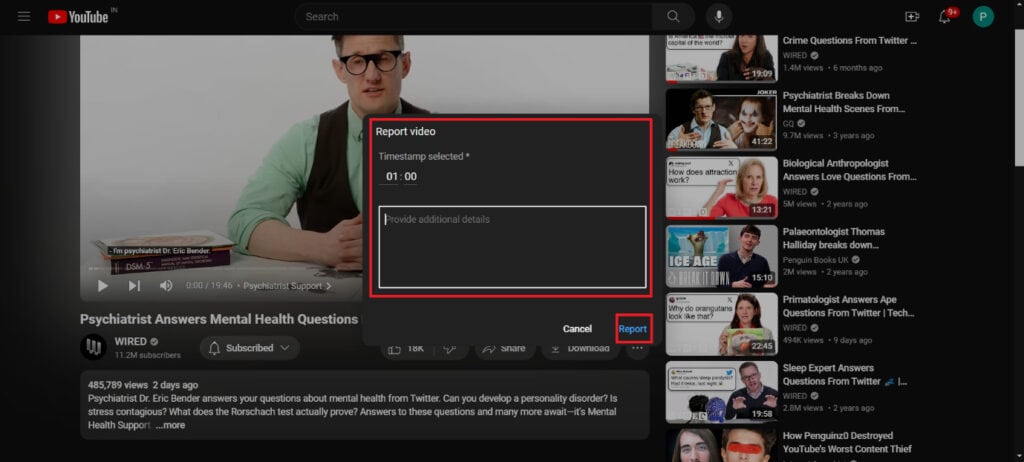Share the video
The width and height of the screenshot is (1024, 462).
click(504, 348)
